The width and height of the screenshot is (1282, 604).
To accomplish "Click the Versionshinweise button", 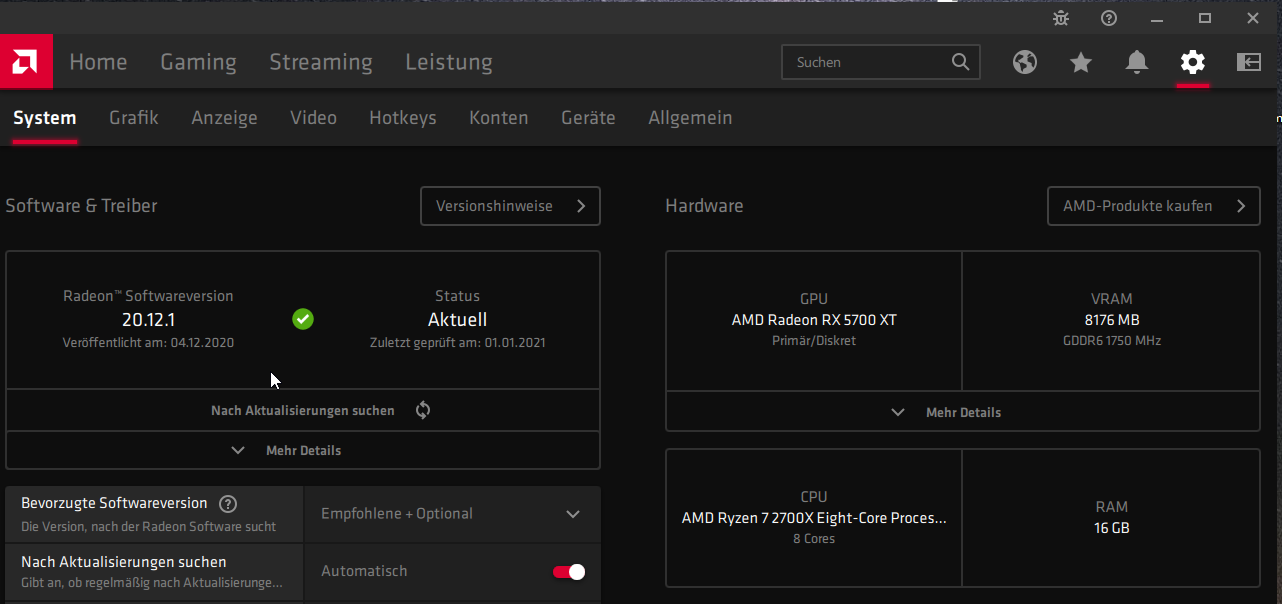I will click(x=510, y=206).
